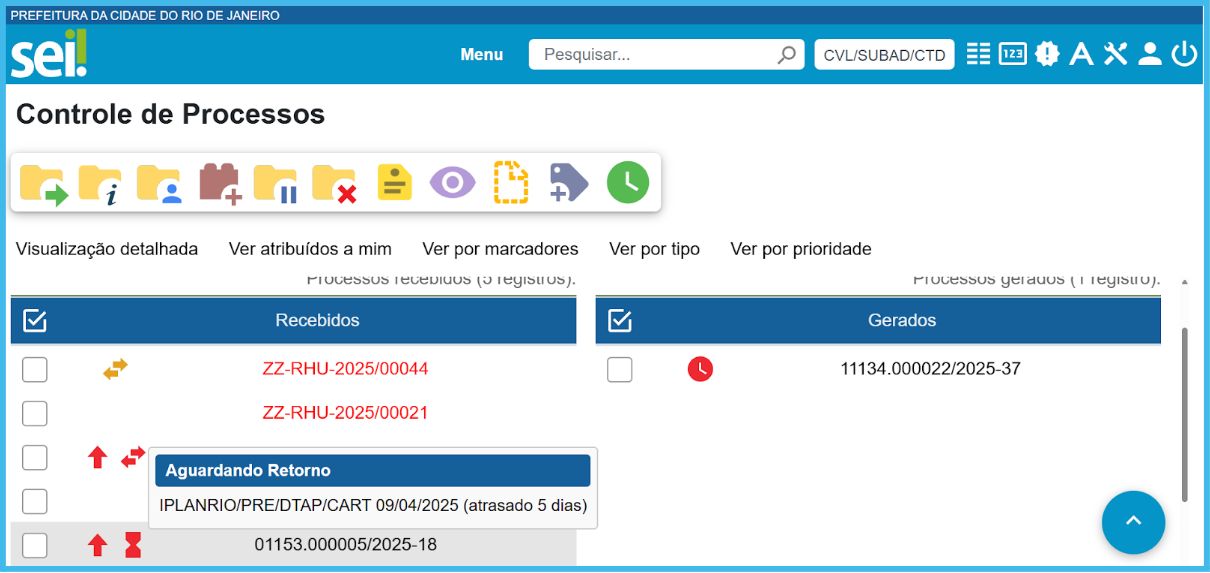
Task: Click the wrench tools icon in header
Action: [1115, 54]
